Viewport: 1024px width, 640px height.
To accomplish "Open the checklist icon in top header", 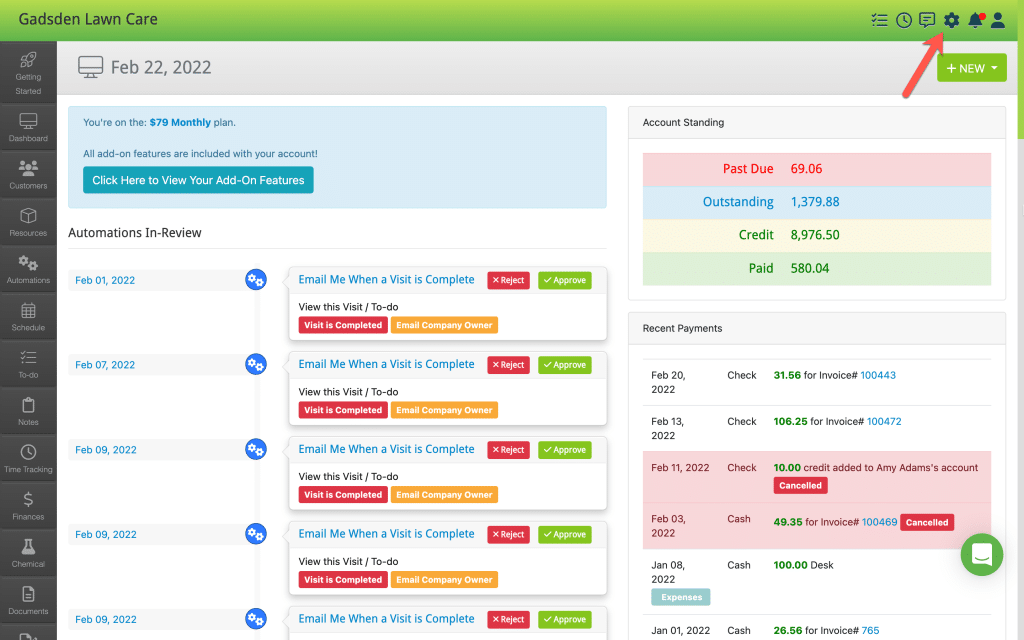I will pyautogui.click(x=880, y=20).
